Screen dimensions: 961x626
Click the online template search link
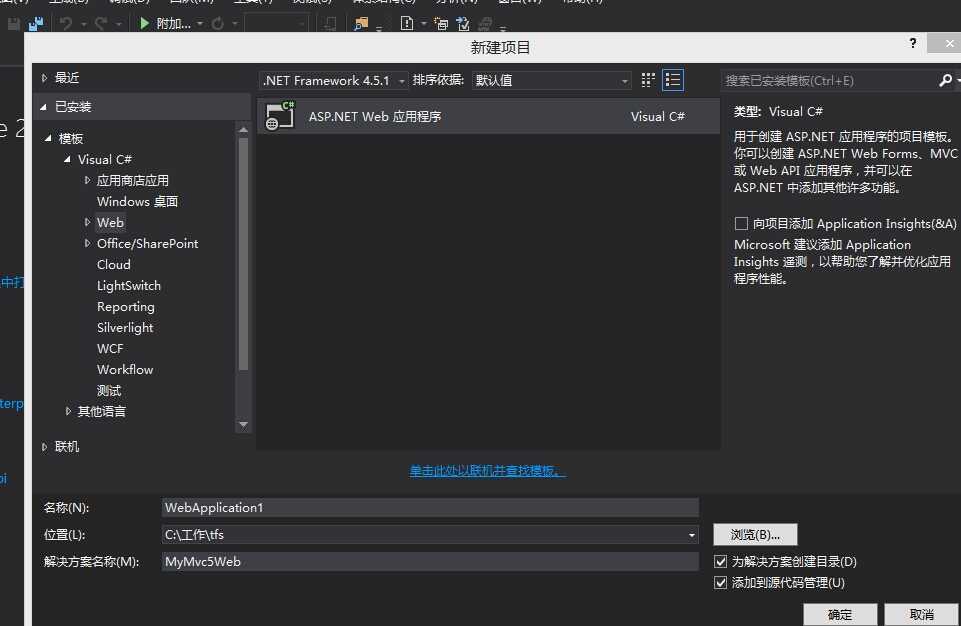coord(487,470)
